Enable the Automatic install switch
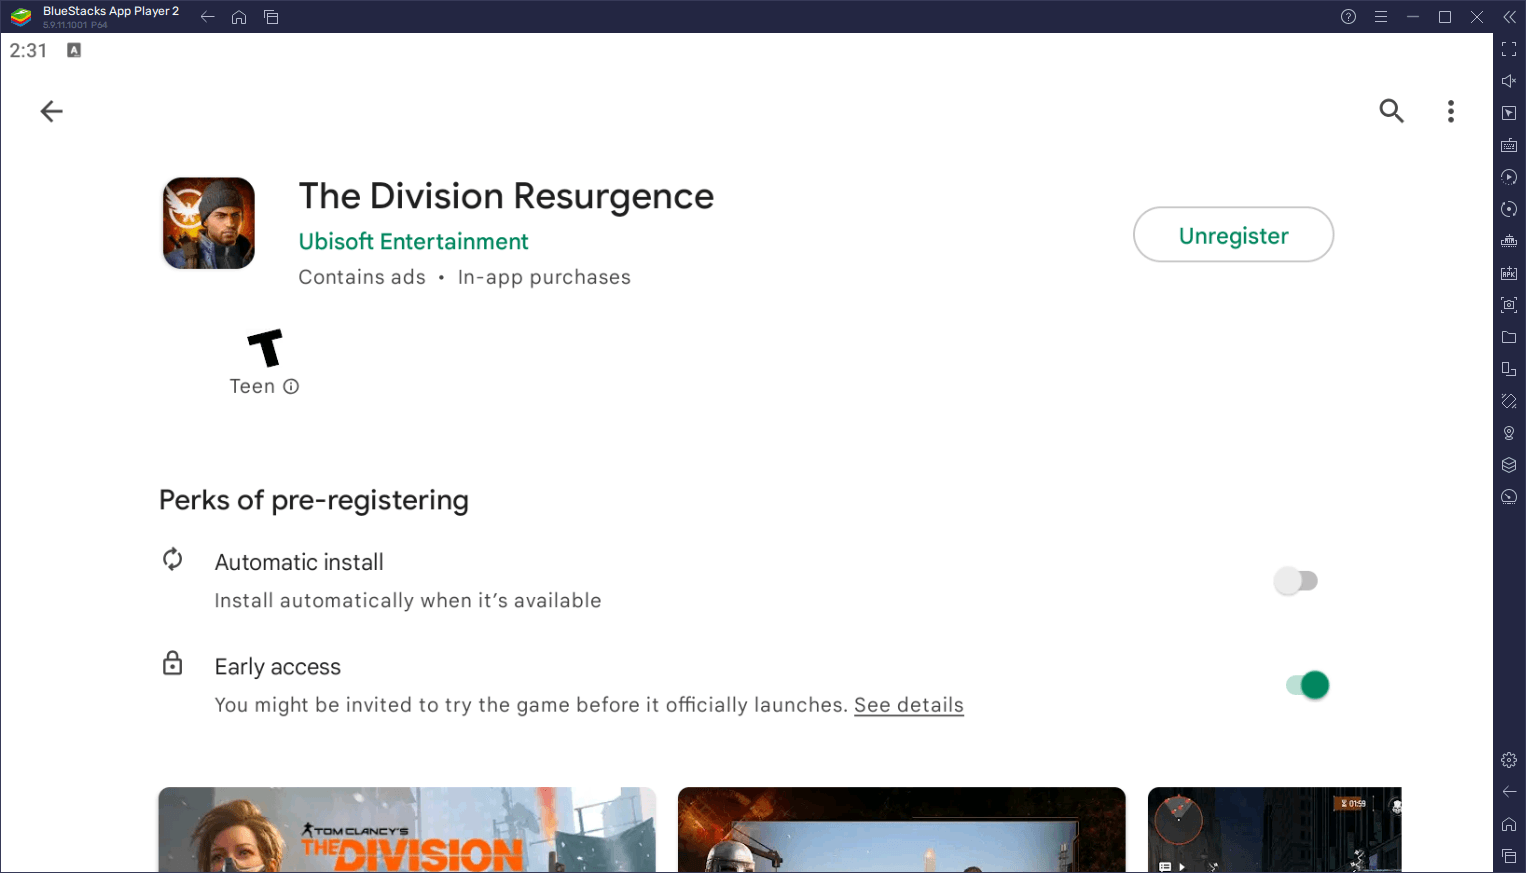The width and height of the screenshot is (1526, 873). coord(1296,581)
